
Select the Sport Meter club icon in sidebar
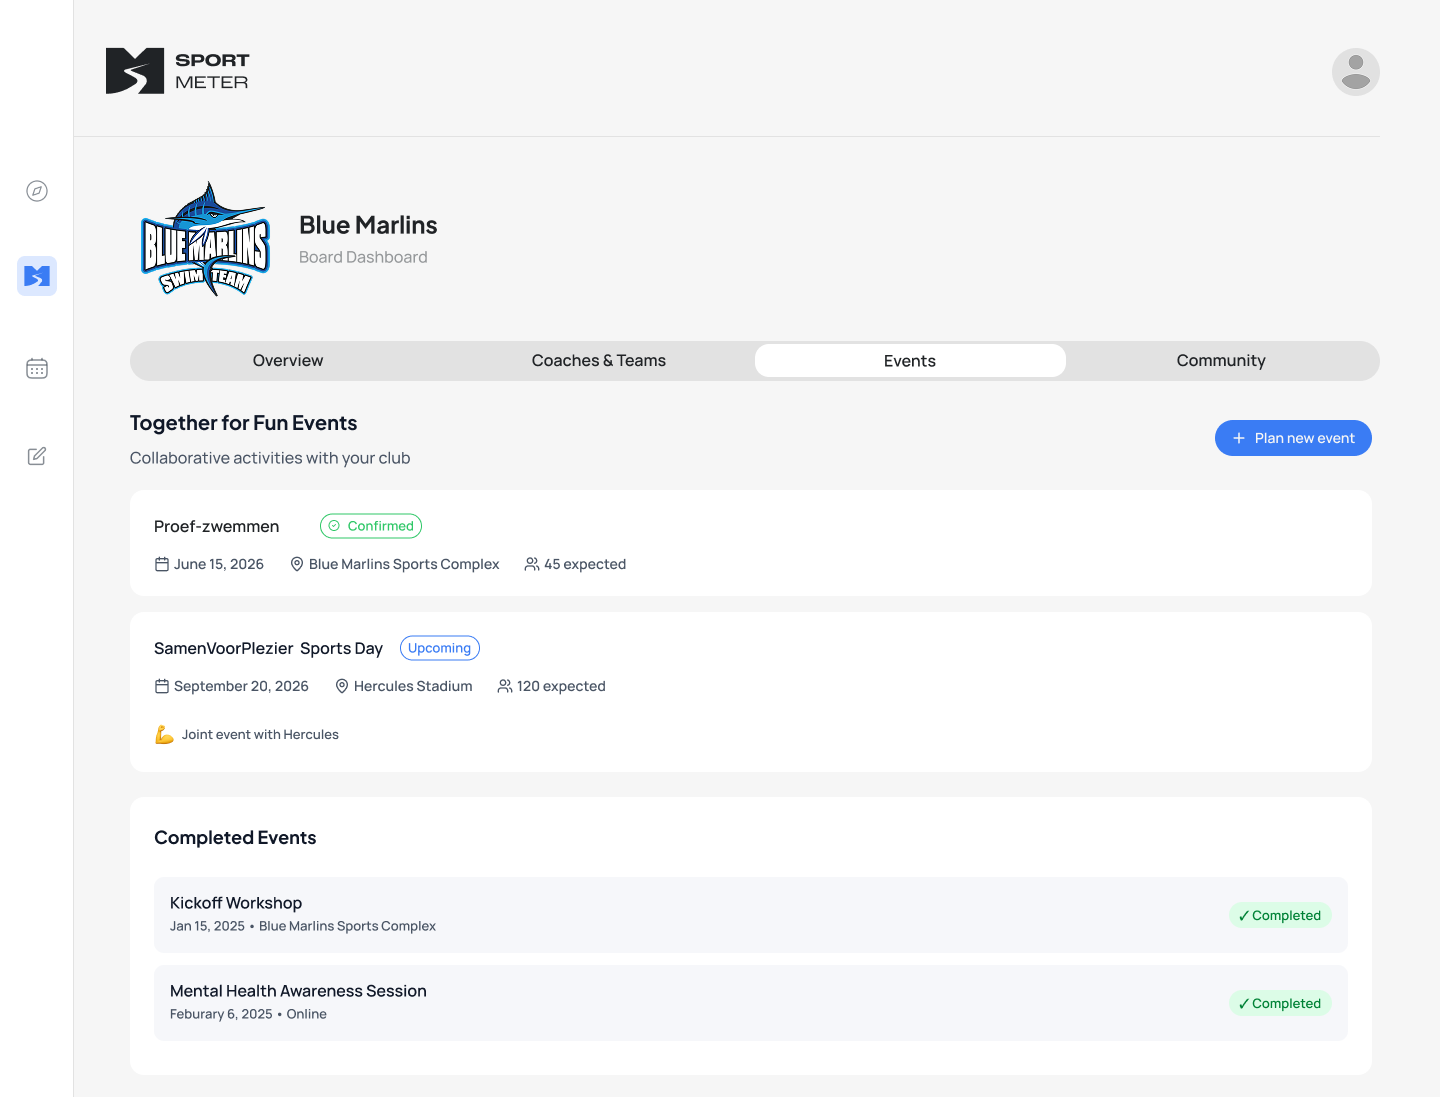point(37,276)
